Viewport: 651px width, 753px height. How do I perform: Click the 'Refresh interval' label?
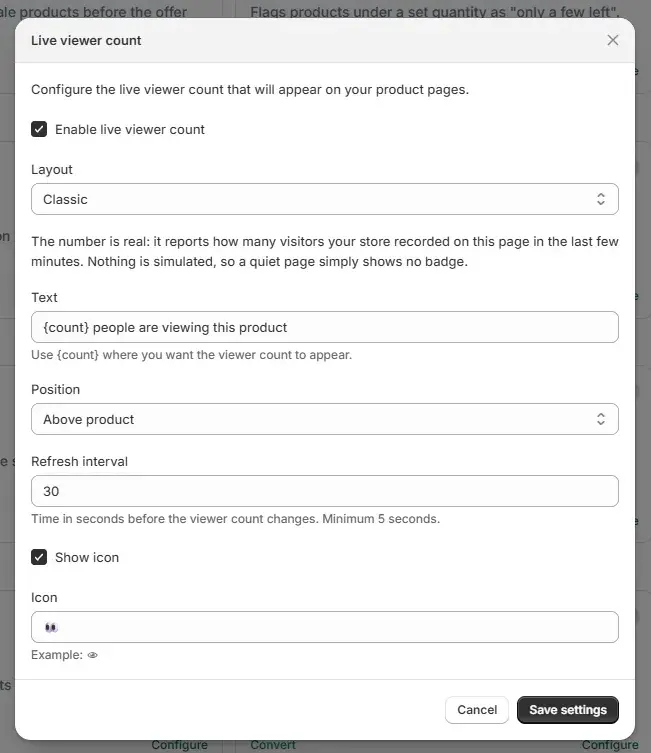(80, 462)
